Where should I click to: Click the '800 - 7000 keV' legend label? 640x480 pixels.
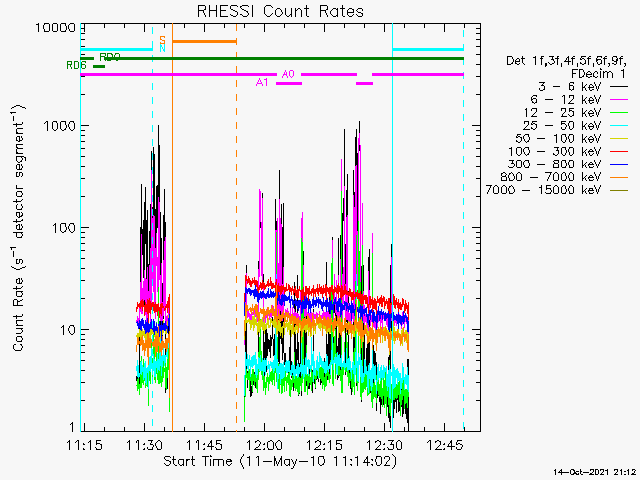click(551, 177)
